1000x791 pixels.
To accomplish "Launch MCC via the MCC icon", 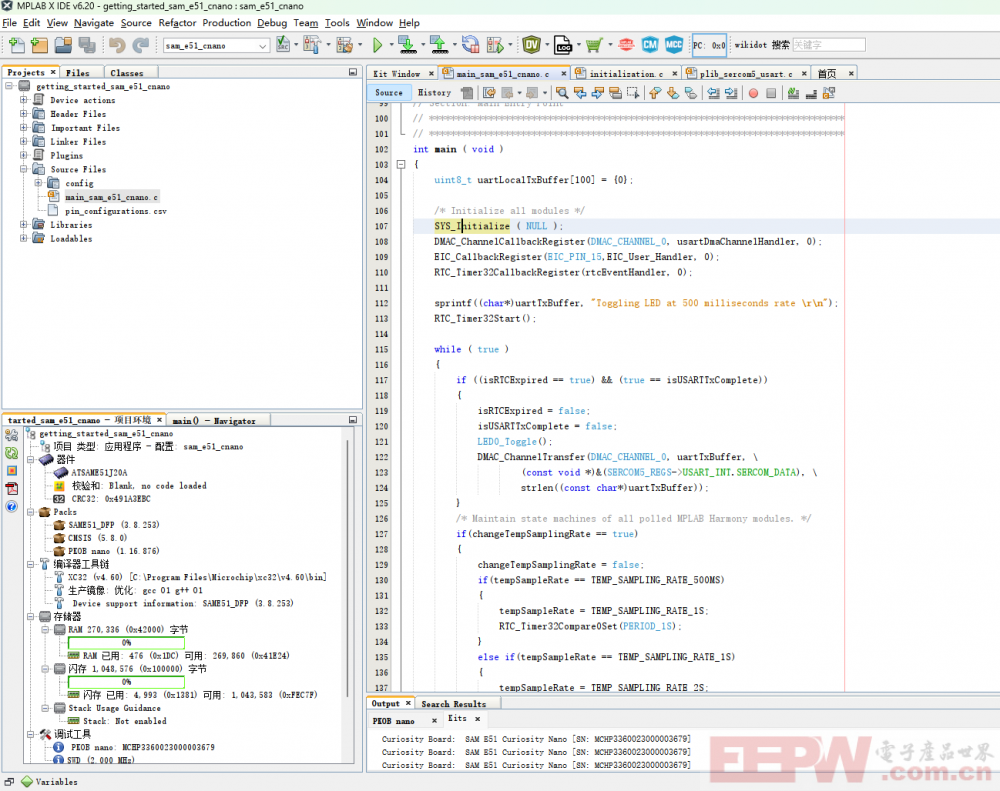I will click(674, 45).
